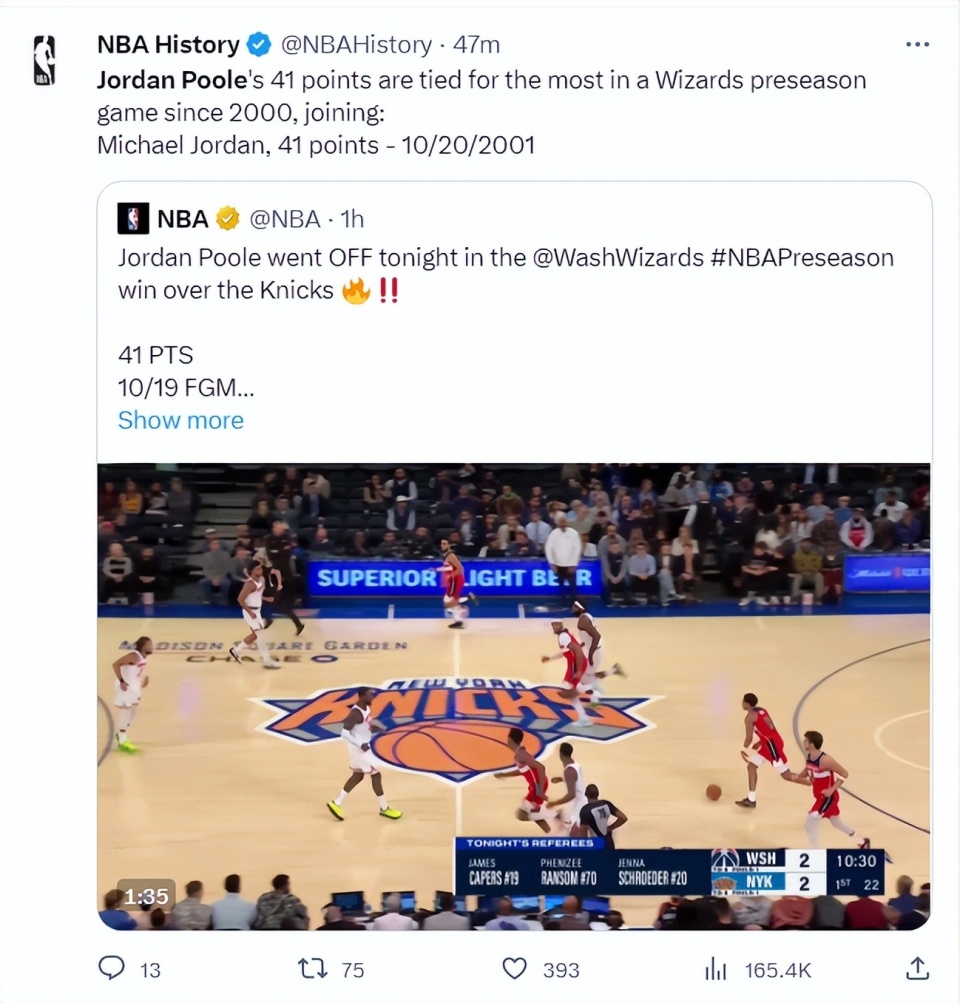The image size is (960, 1003).
Task: Click the share upload icon
Action: click(917, 968)
